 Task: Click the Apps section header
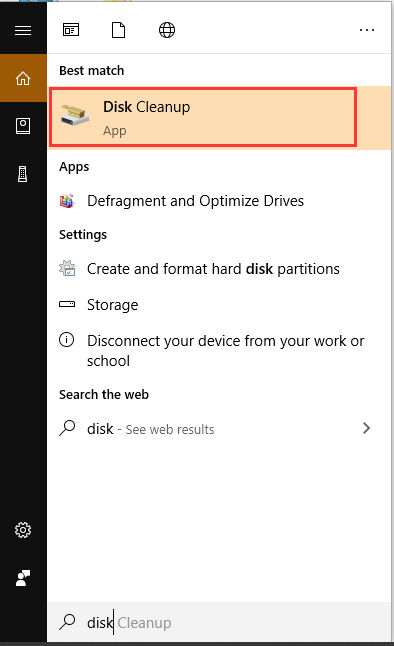pyautogui.click(x=74, y=167)
